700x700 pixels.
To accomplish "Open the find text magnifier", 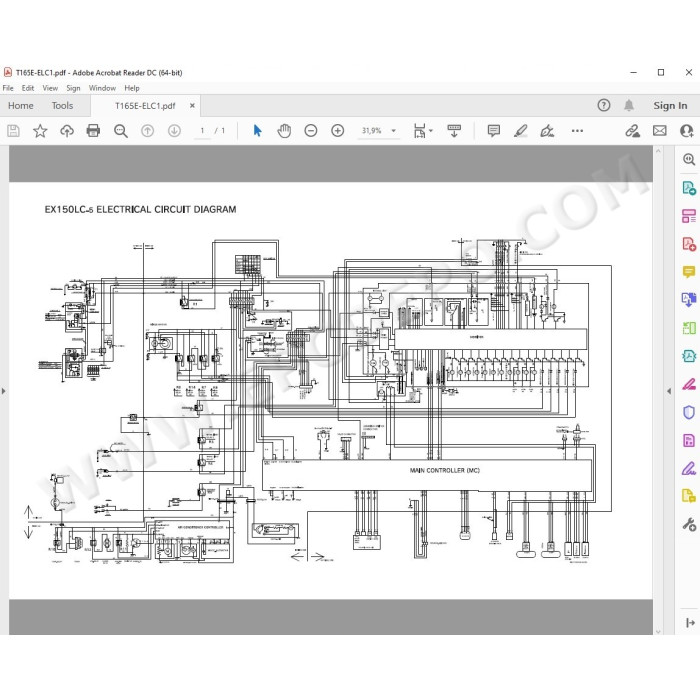I will pyautogui.click(x=121, y=131).
